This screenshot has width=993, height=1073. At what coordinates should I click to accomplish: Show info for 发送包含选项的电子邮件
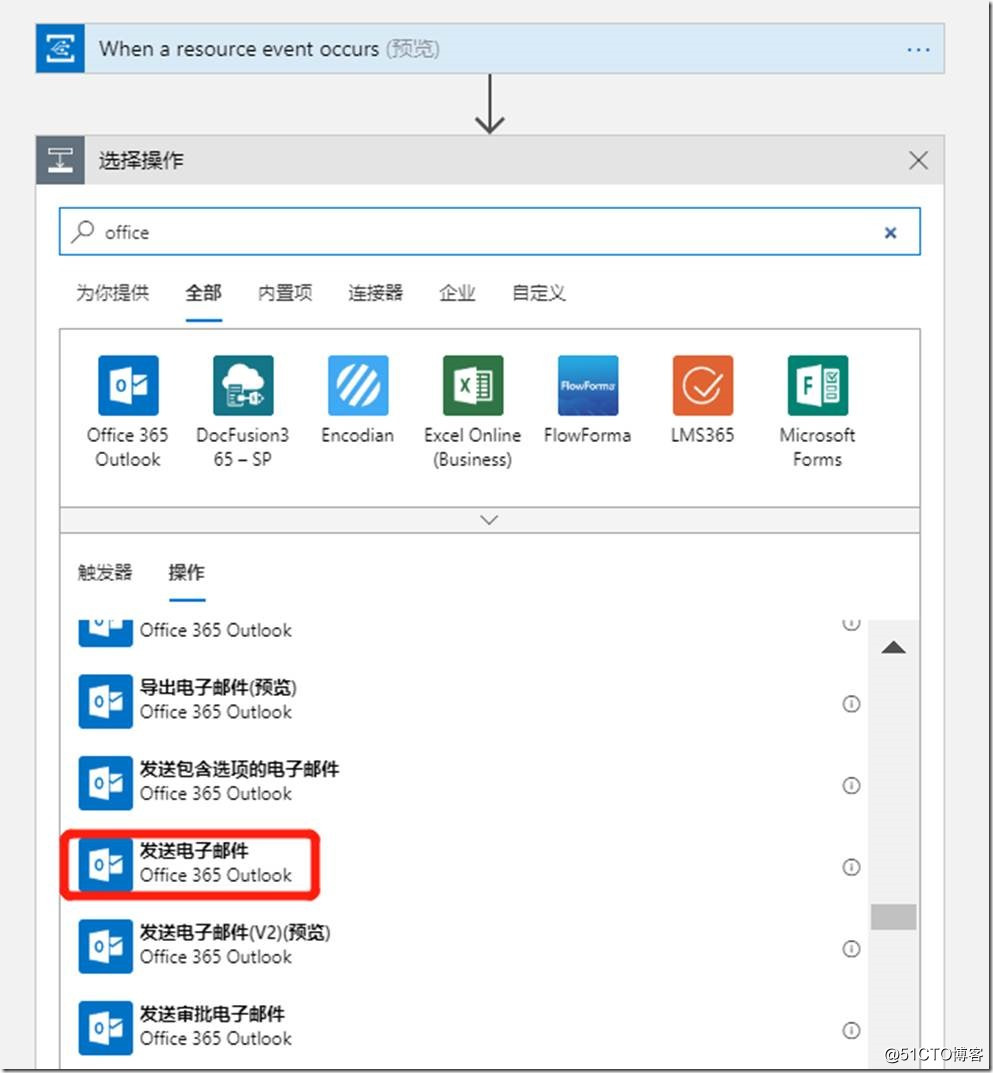click(x=851, y=785)
